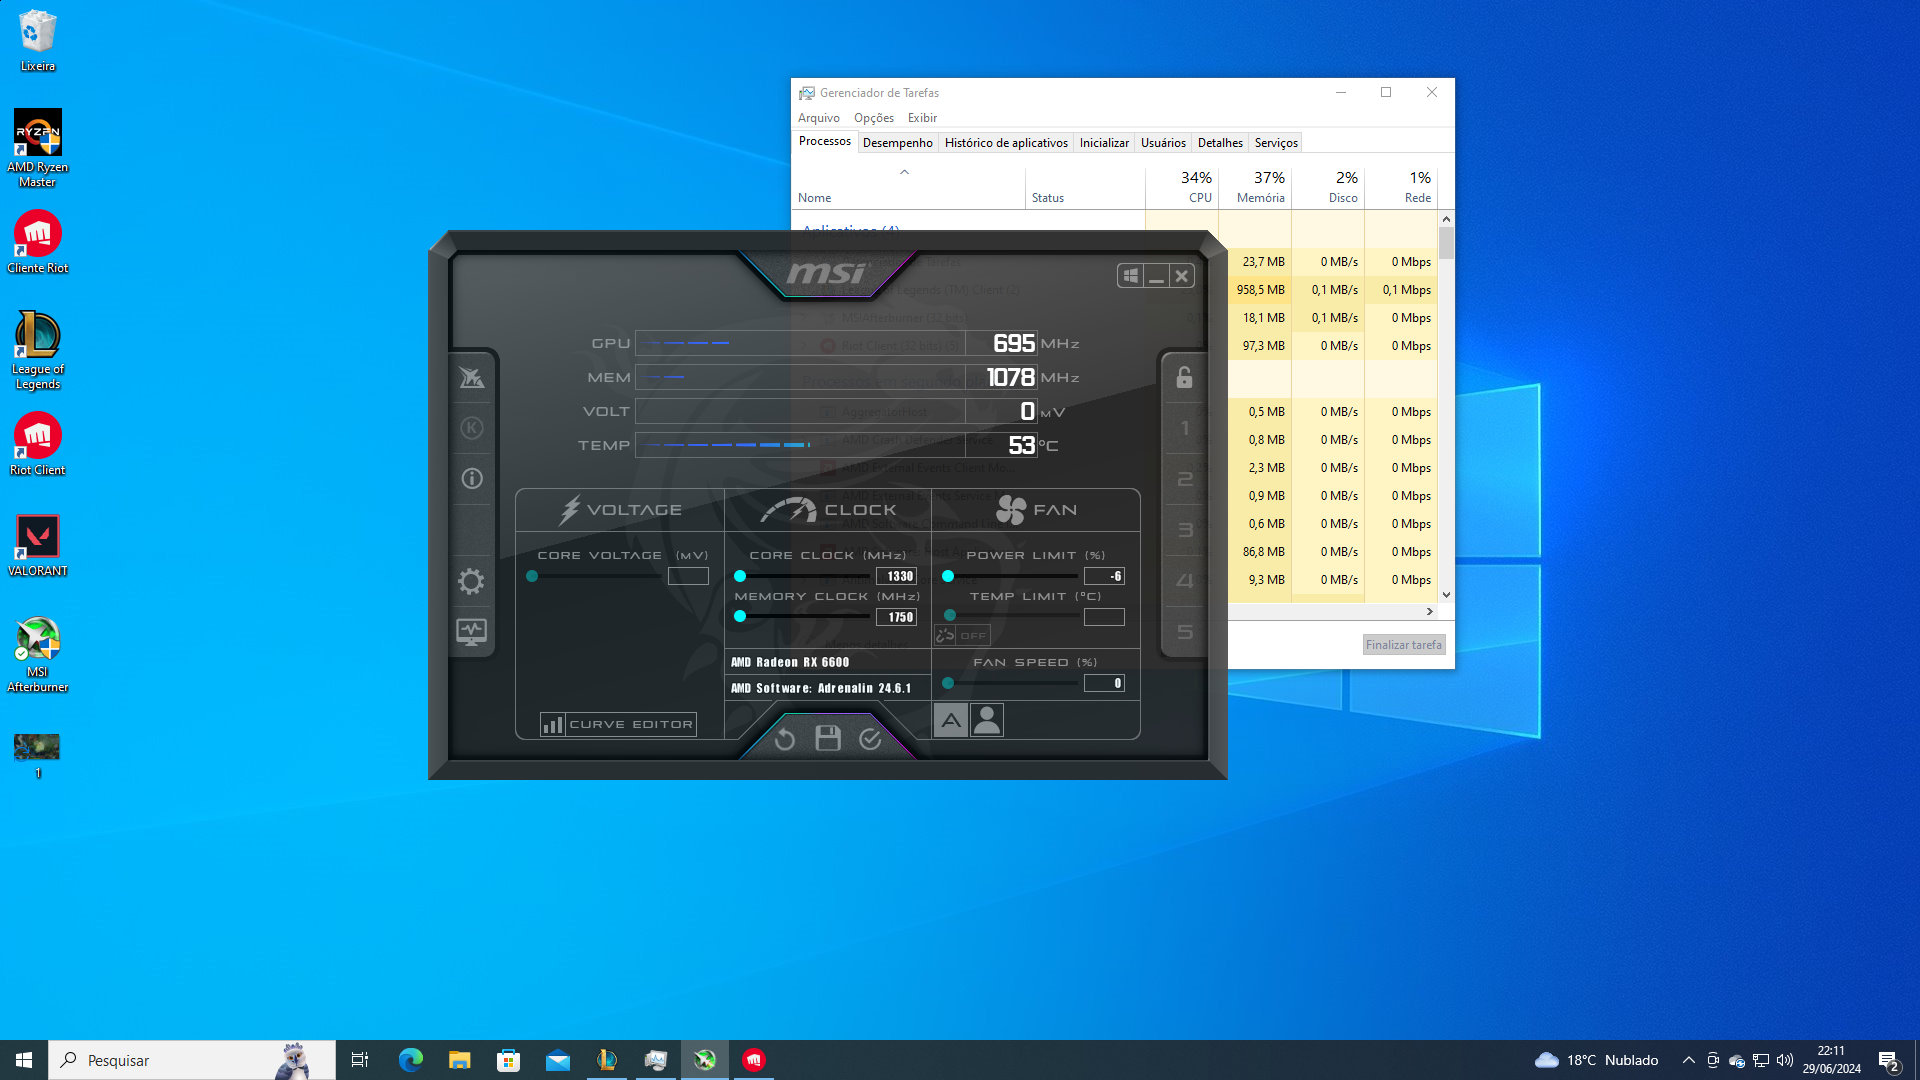Open the Arquivo menu in Task Manager
The height and width of the screenshot is (1080, 1920).
818,118
